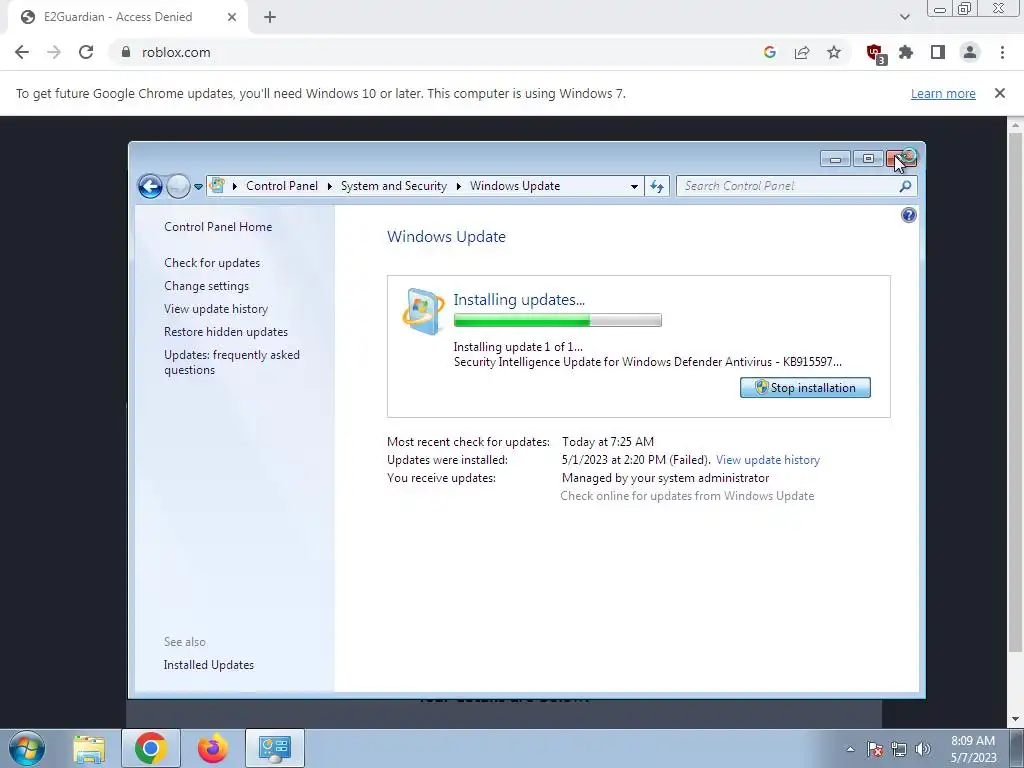This screenshot has height=768, width=1024.
Task: Click Check online for updates from Windows Update
Action: [x=687, y=496]
